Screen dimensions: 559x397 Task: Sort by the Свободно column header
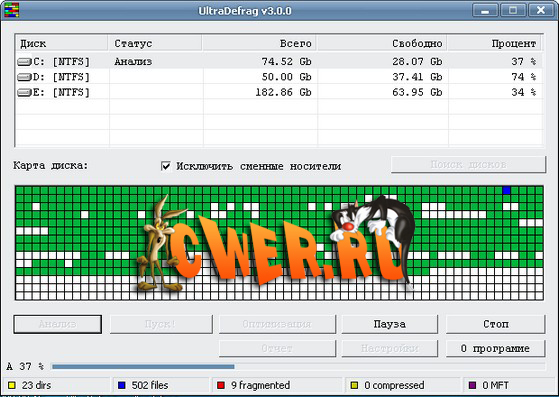click(381, 43)
